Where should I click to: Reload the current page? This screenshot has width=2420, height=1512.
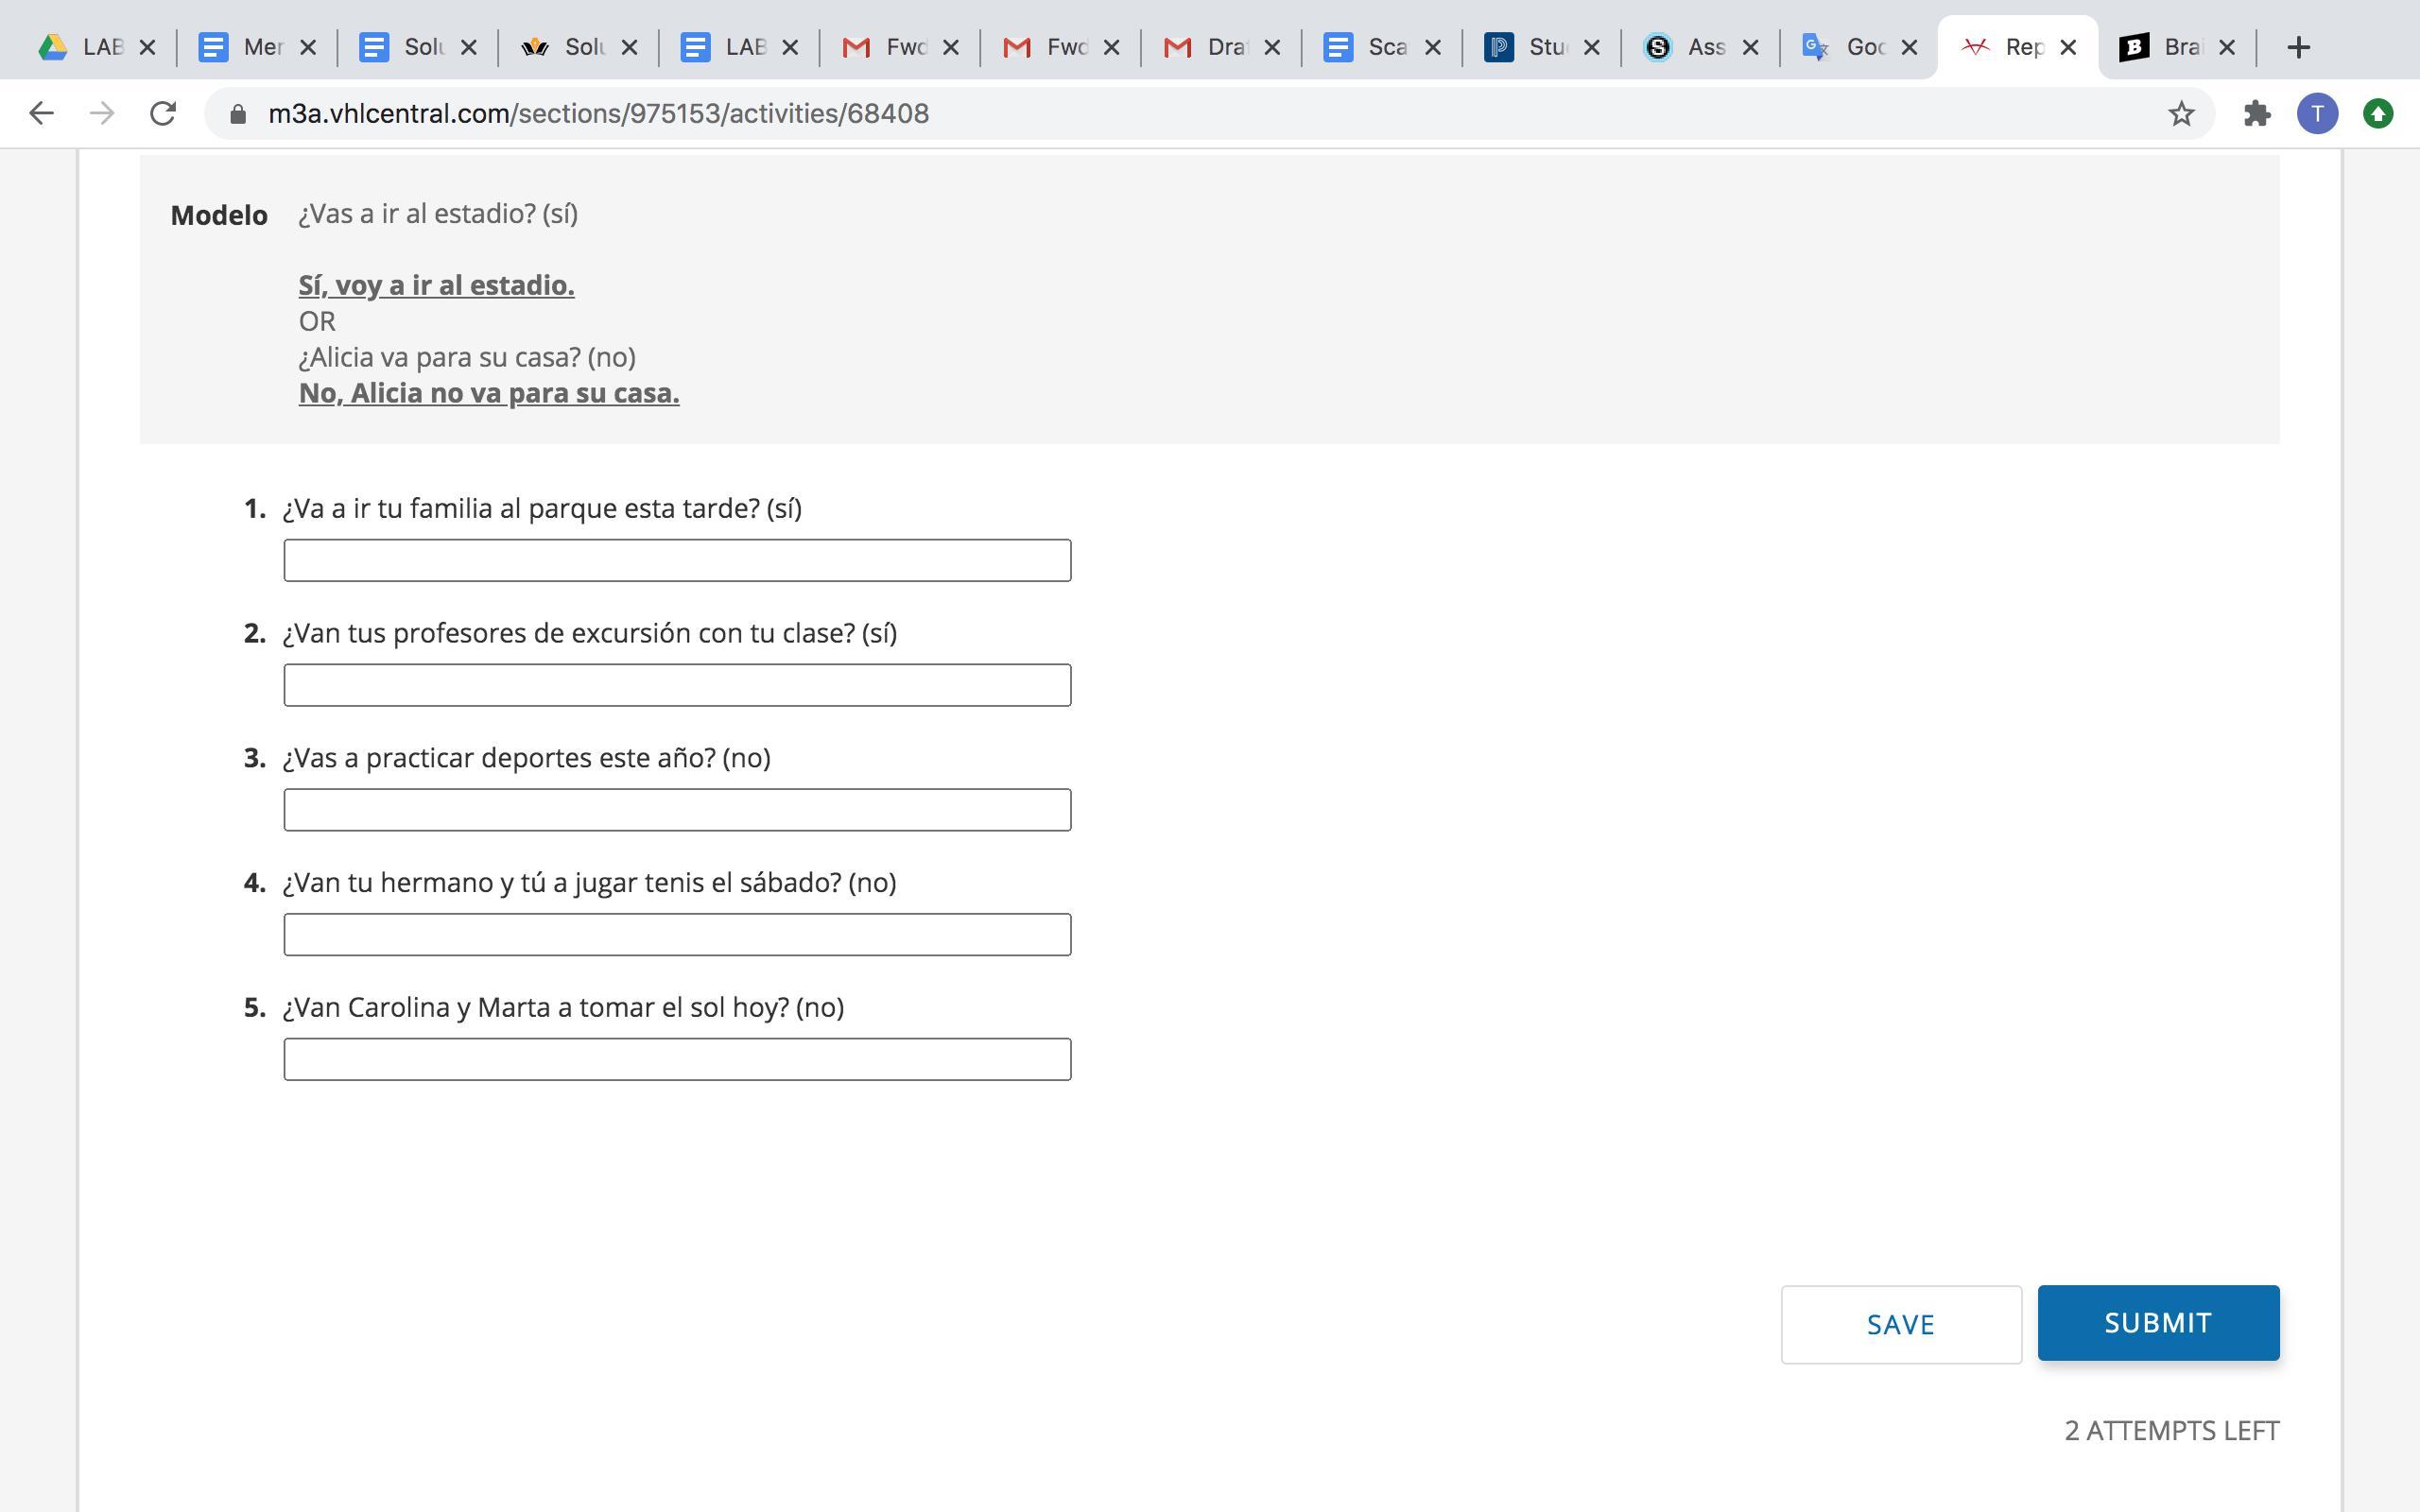[163, 113]
